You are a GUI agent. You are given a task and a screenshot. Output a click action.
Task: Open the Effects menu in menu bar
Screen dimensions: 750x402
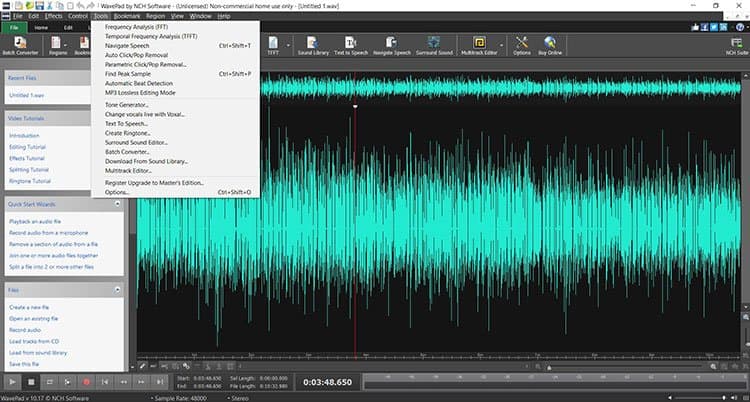point(54,16)
